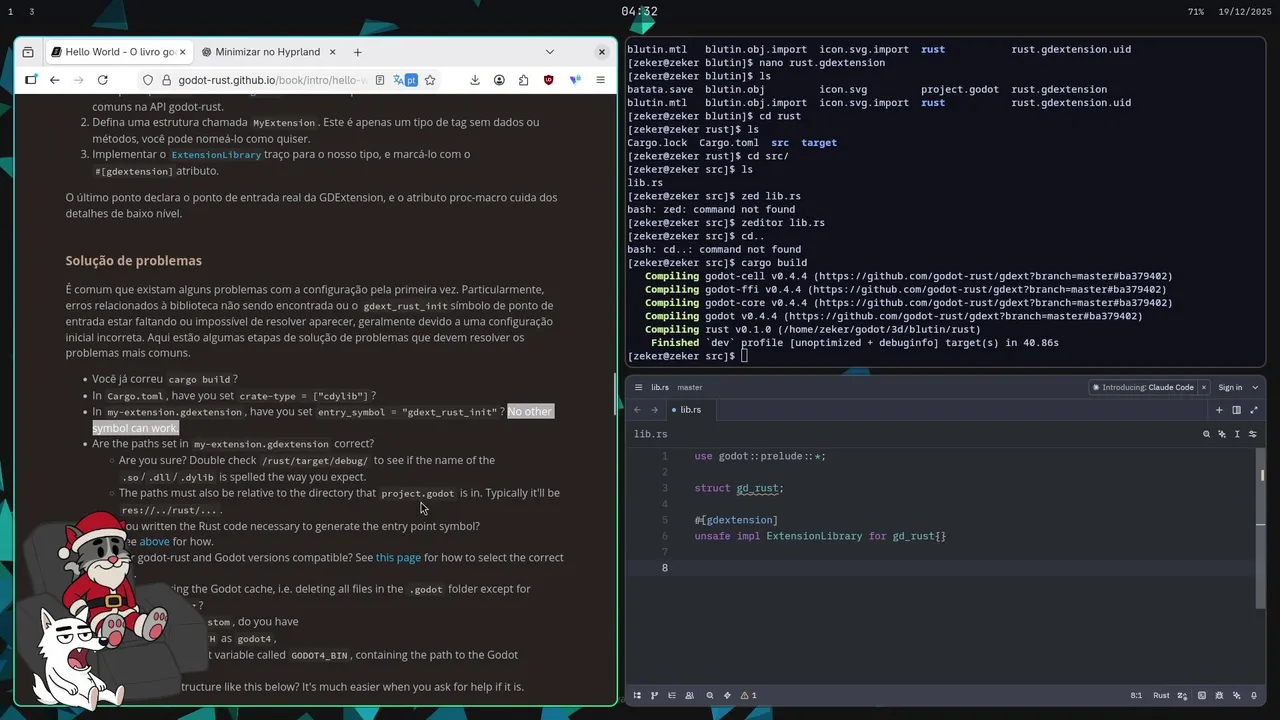Click the date 19/12/2025 in top bar
This screenshot has height=720, width=1280.
pos(1244,12)
